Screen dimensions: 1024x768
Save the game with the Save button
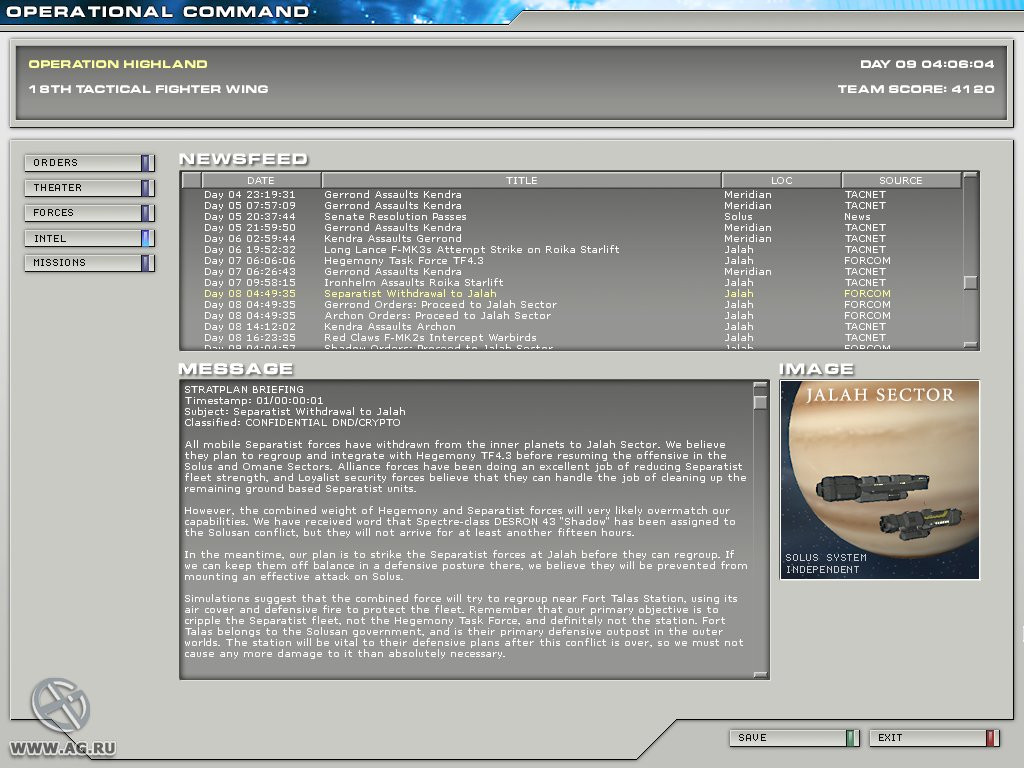pyautogui.click(x=794, y=738)
